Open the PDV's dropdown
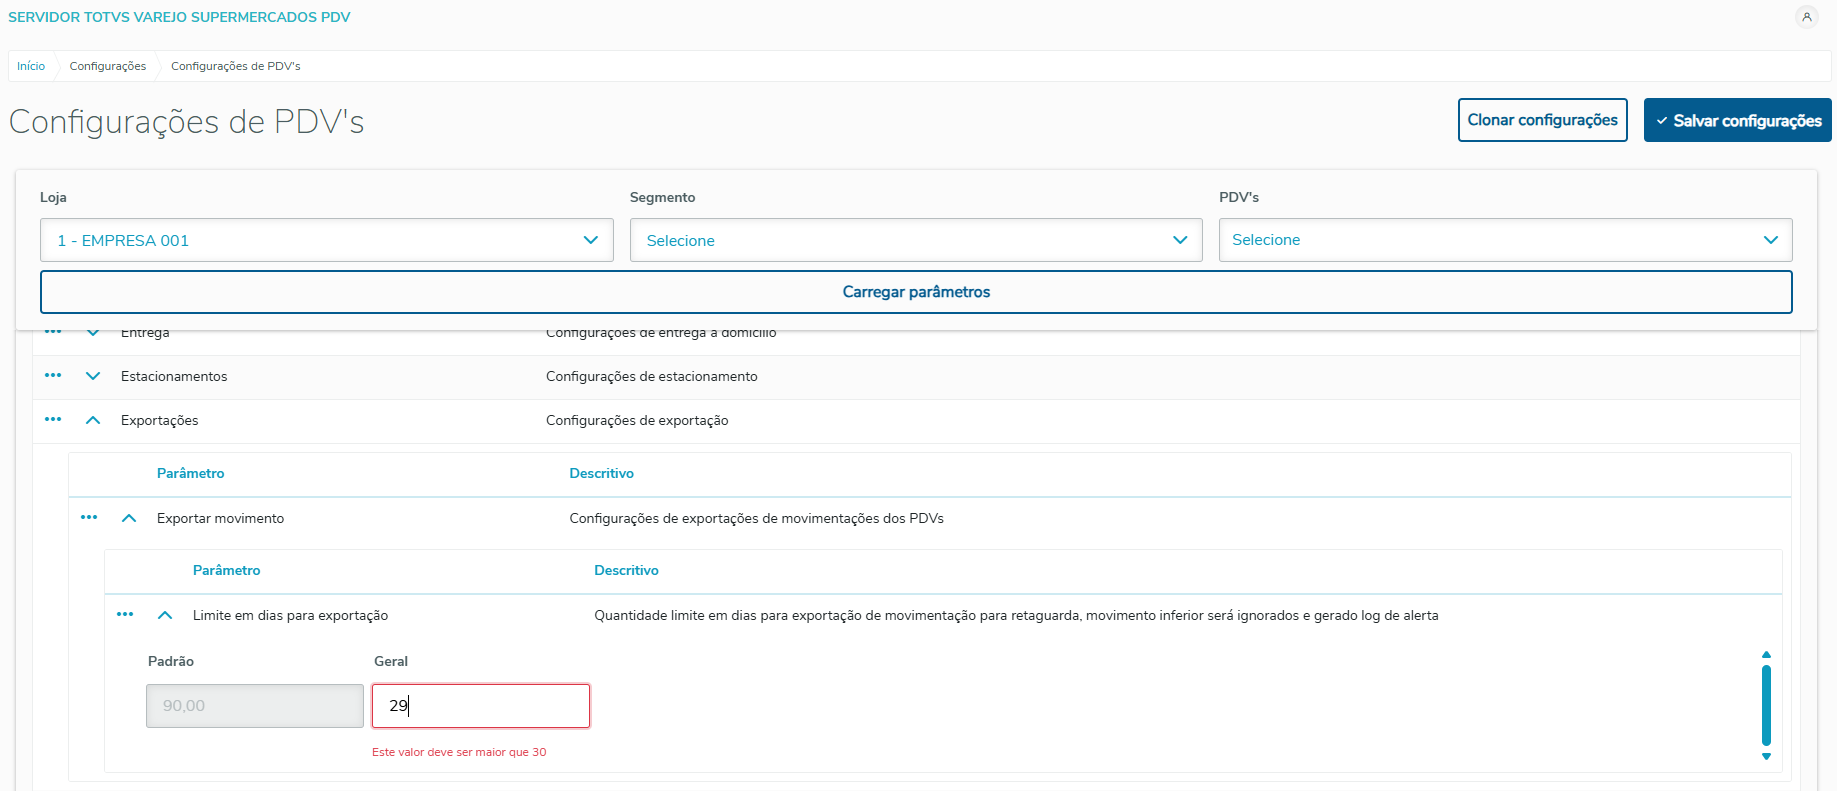Screen dimensions: 1837x791 tap(1504, 240)
